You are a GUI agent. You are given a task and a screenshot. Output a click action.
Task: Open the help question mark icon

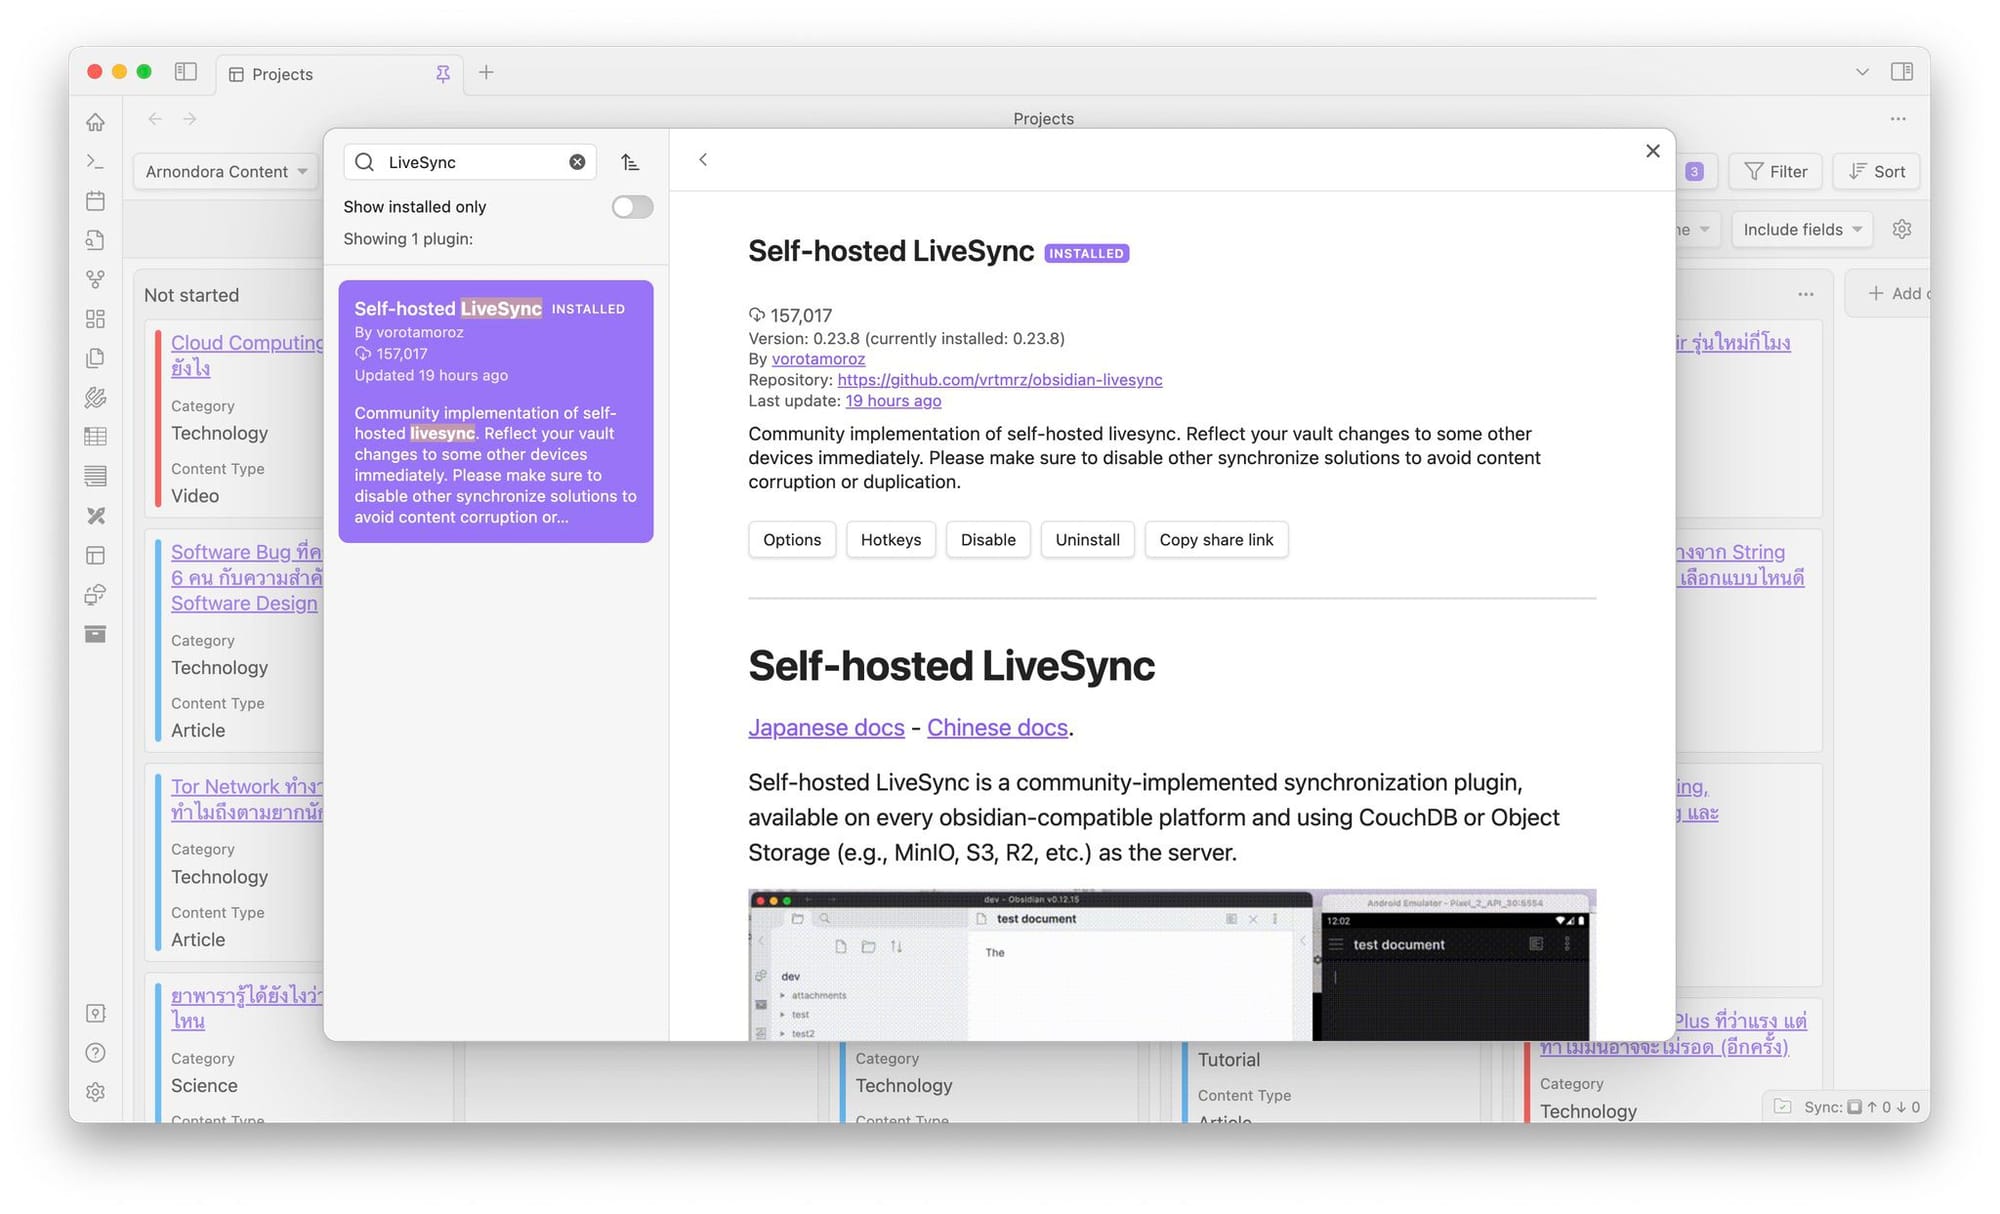click(x=95, y=1053)
